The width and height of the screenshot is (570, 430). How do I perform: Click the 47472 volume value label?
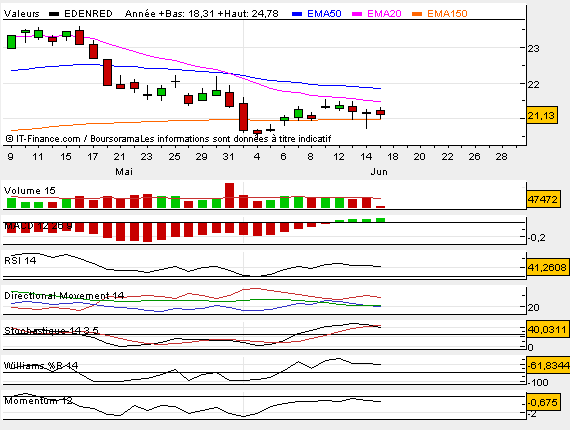pos(543,199)
